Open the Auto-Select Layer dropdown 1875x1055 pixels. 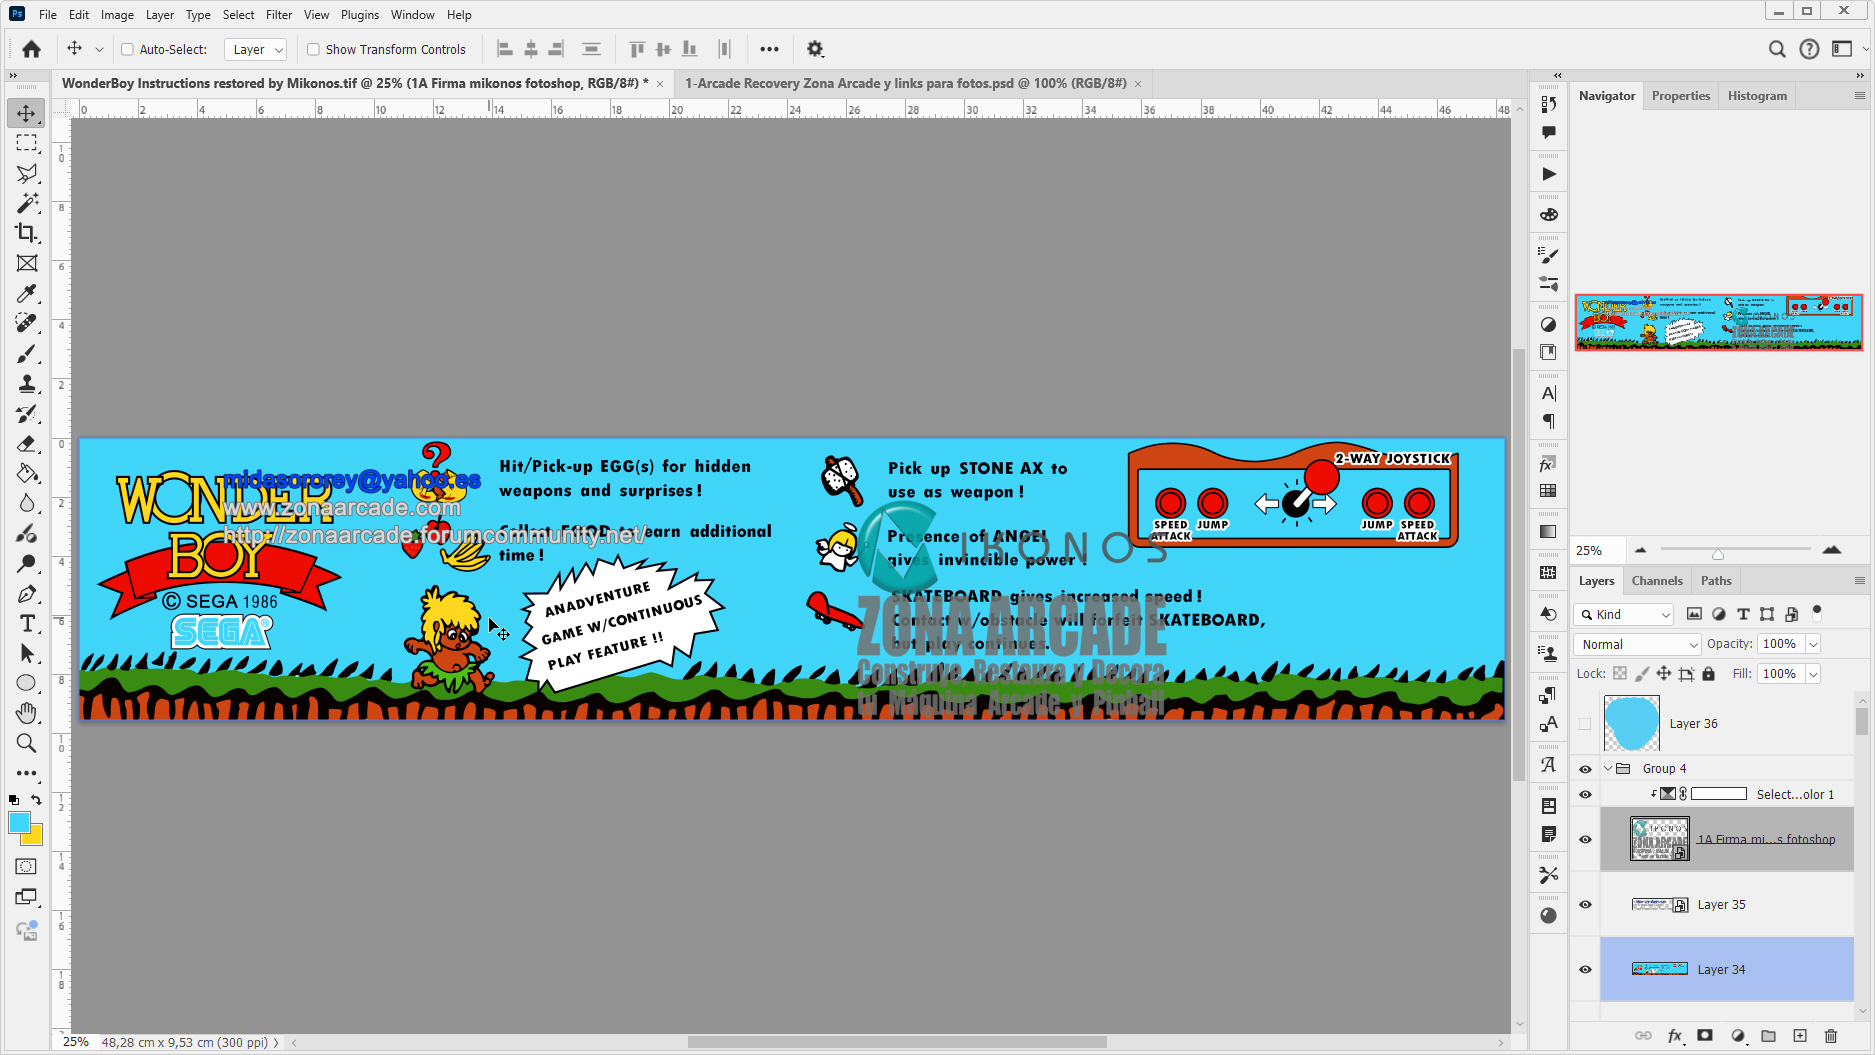256,49
